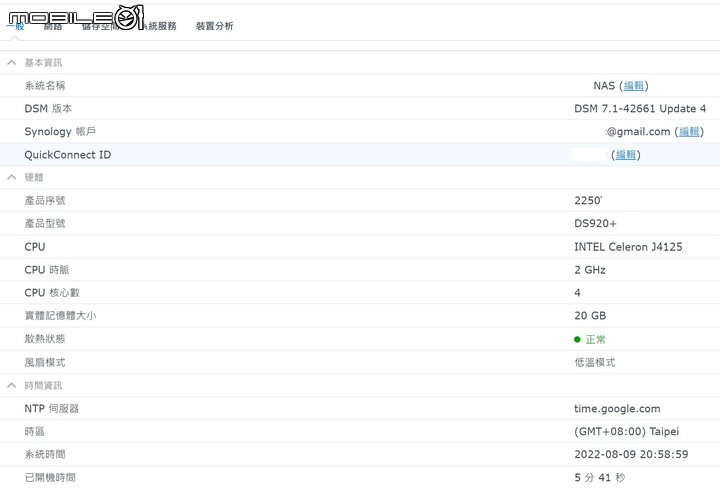Click the Synology 帳戶 label
Image resolution: width=720 pixels, height=488 pixels.
(60, 132)
